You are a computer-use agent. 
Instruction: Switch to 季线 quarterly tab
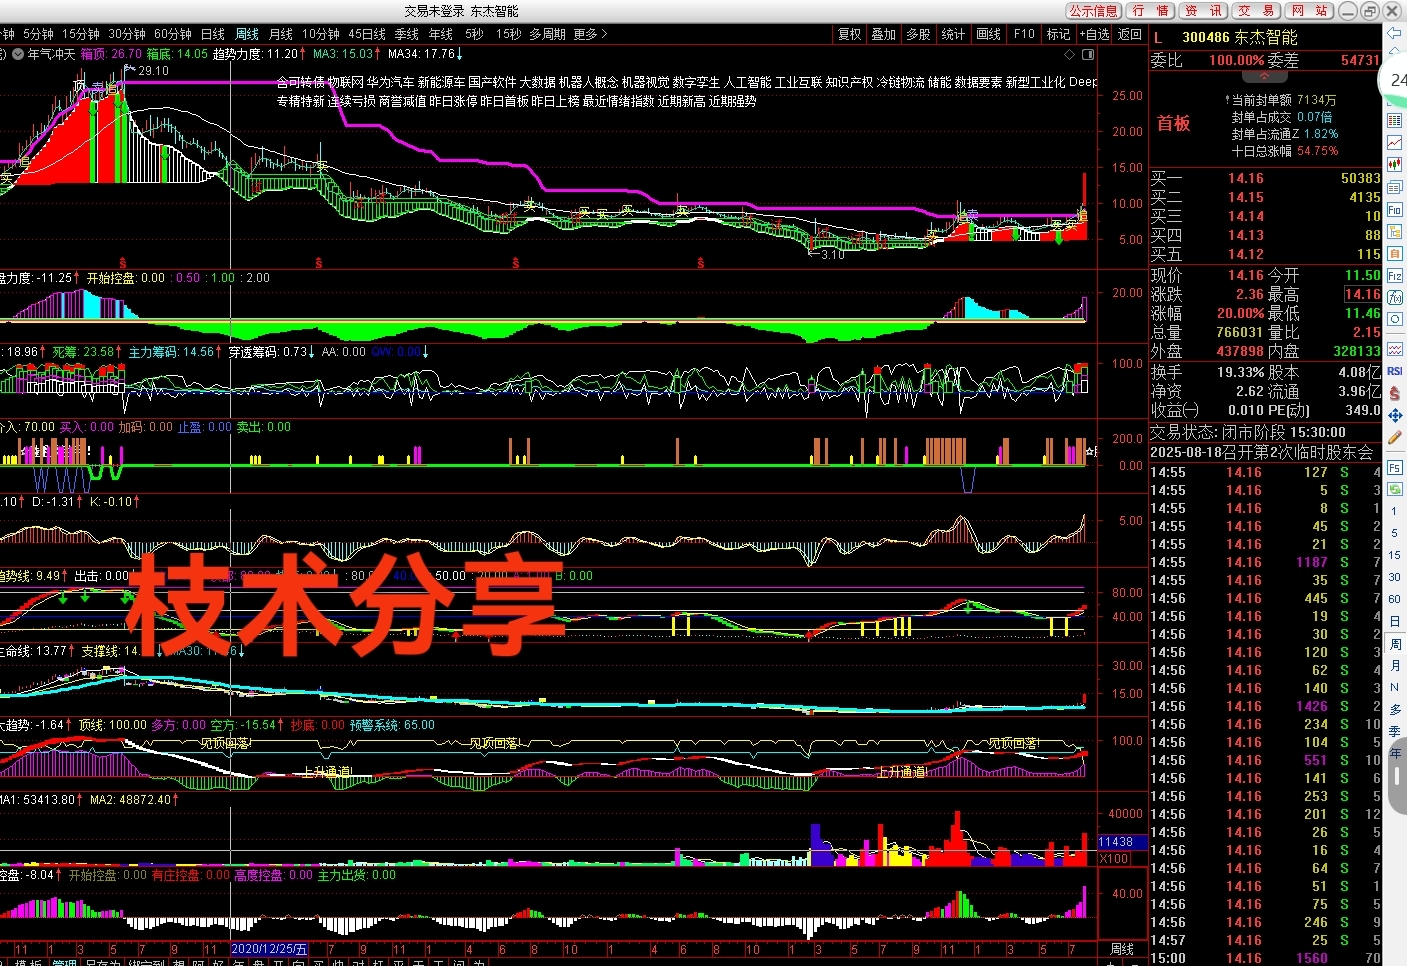406,34
